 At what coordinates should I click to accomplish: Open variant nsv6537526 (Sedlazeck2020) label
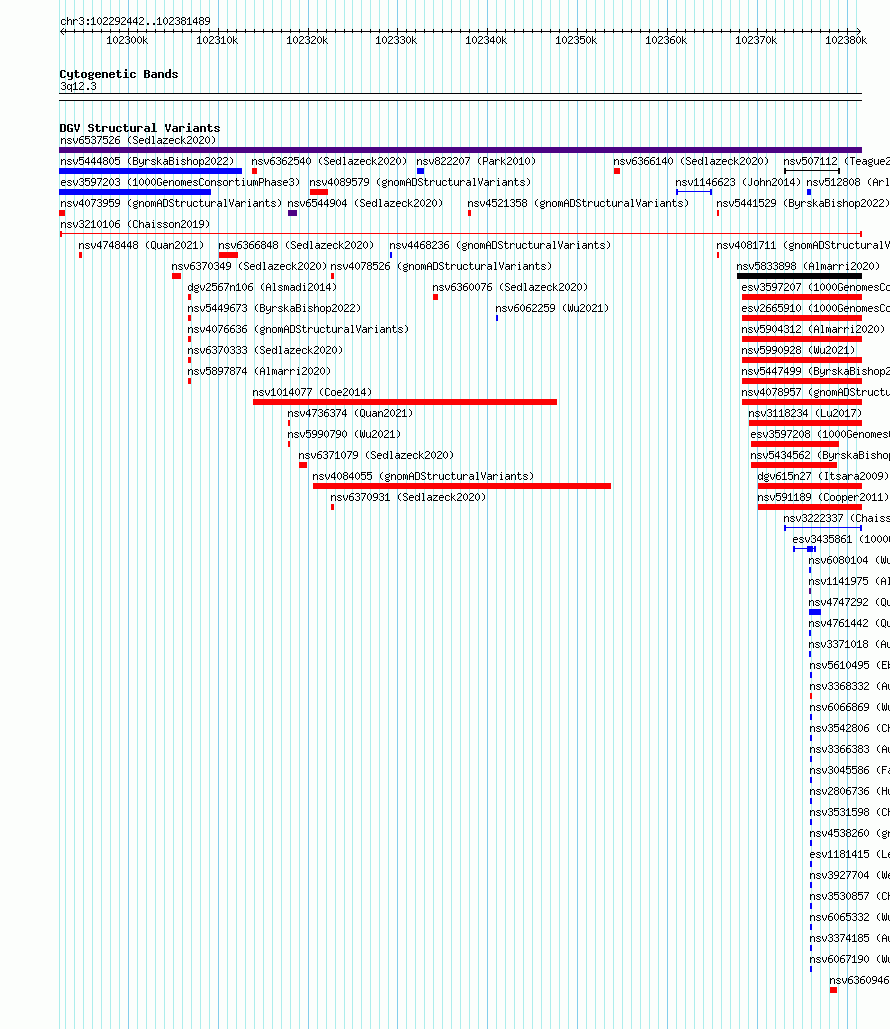(x=138, y=140)
